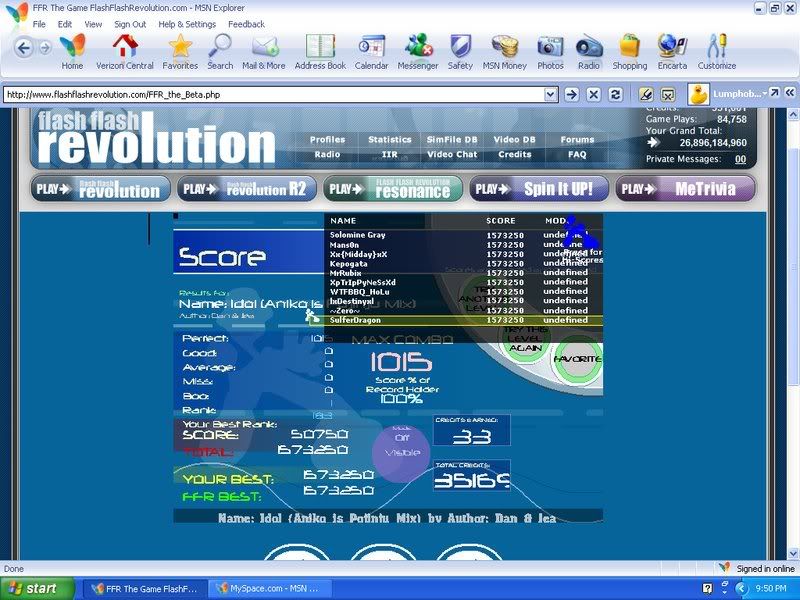Open the Help & Settings menu
The height and width of the screenshot is (600, 800).
[x=187, y=24]
